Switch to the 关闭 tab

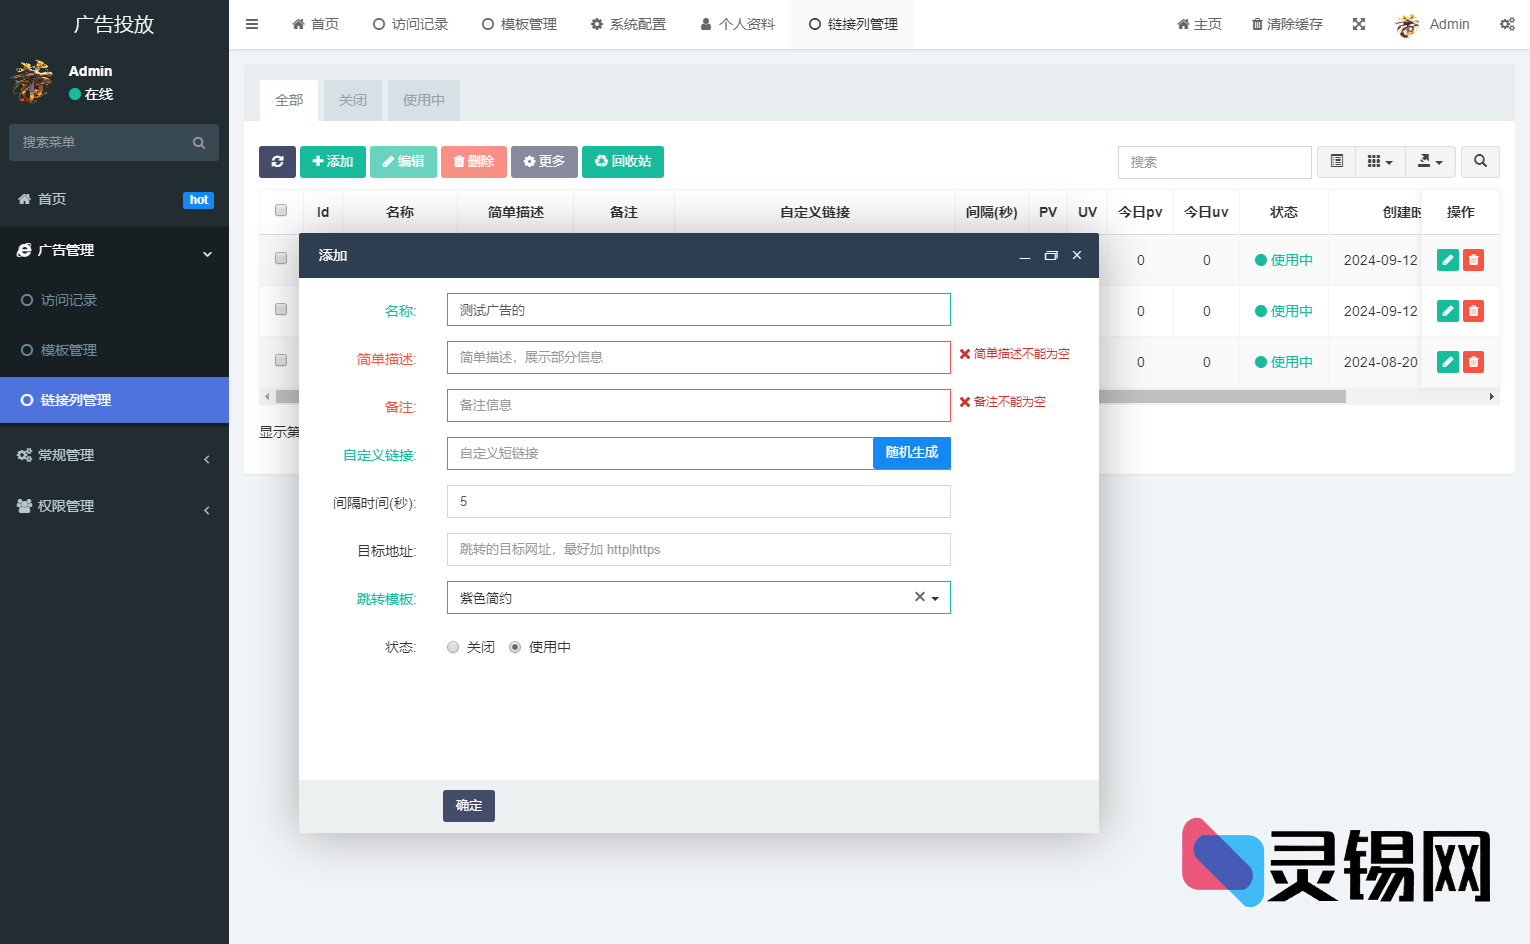[352, 100]
